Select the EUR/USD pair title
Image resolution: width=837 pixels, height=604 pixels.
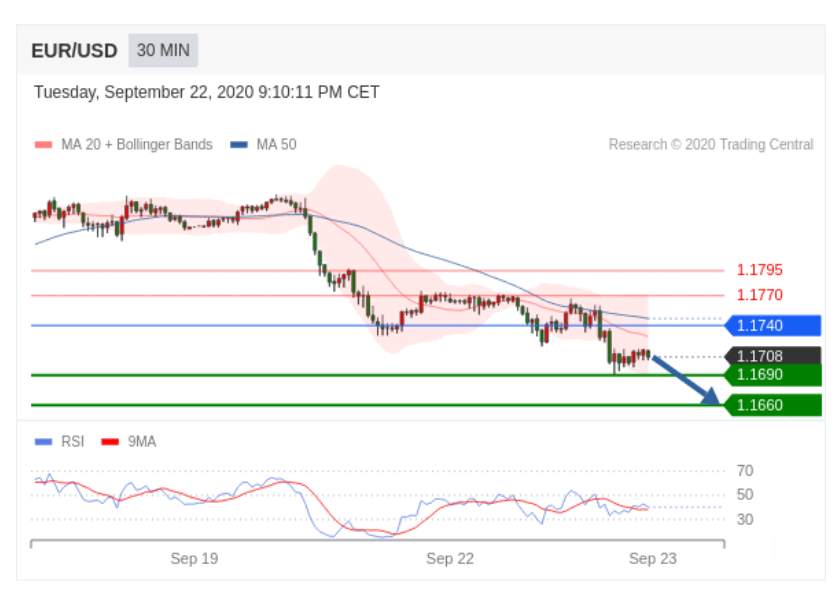[74, 51]
